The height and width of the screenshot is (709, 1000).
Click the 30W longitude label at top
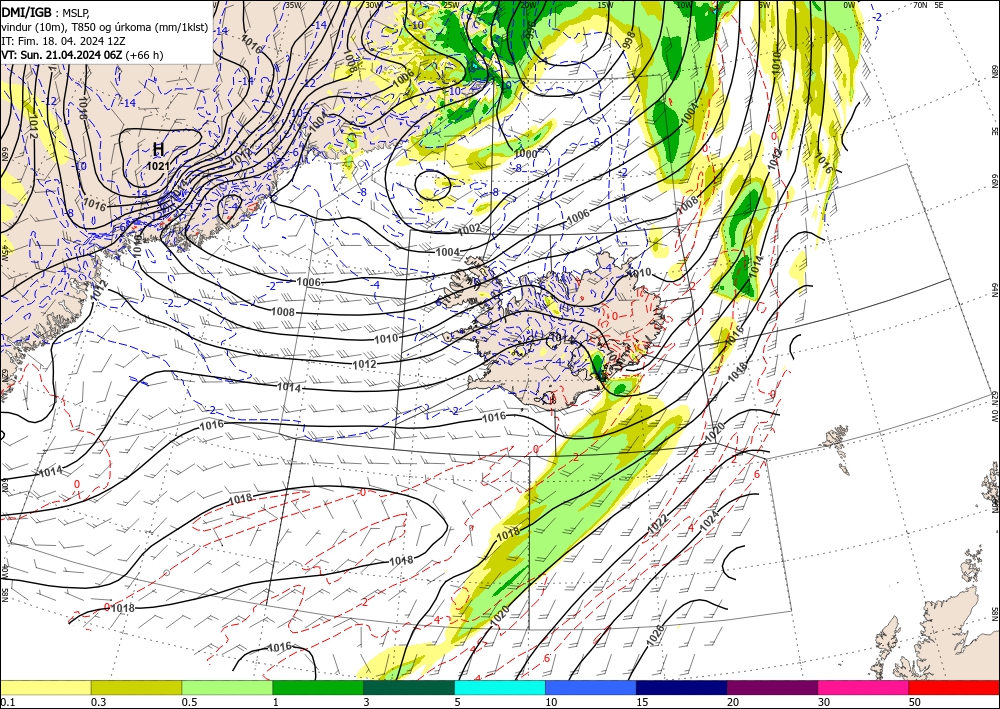[x=374, y=5]
